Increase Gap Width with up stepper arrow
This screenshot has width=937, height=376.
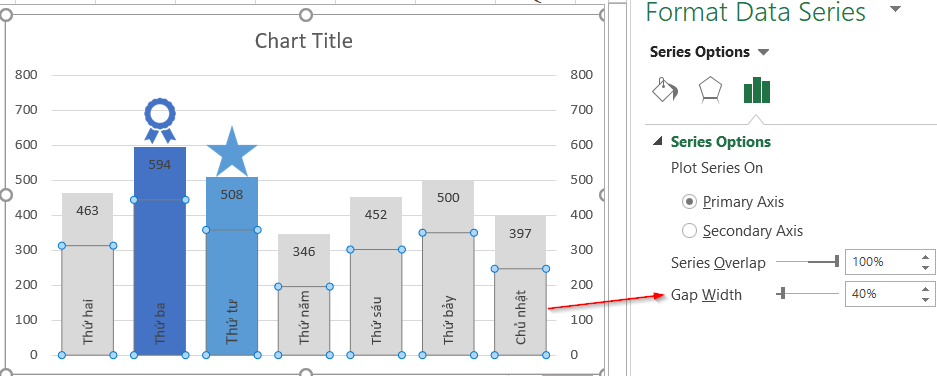(926, 289)
